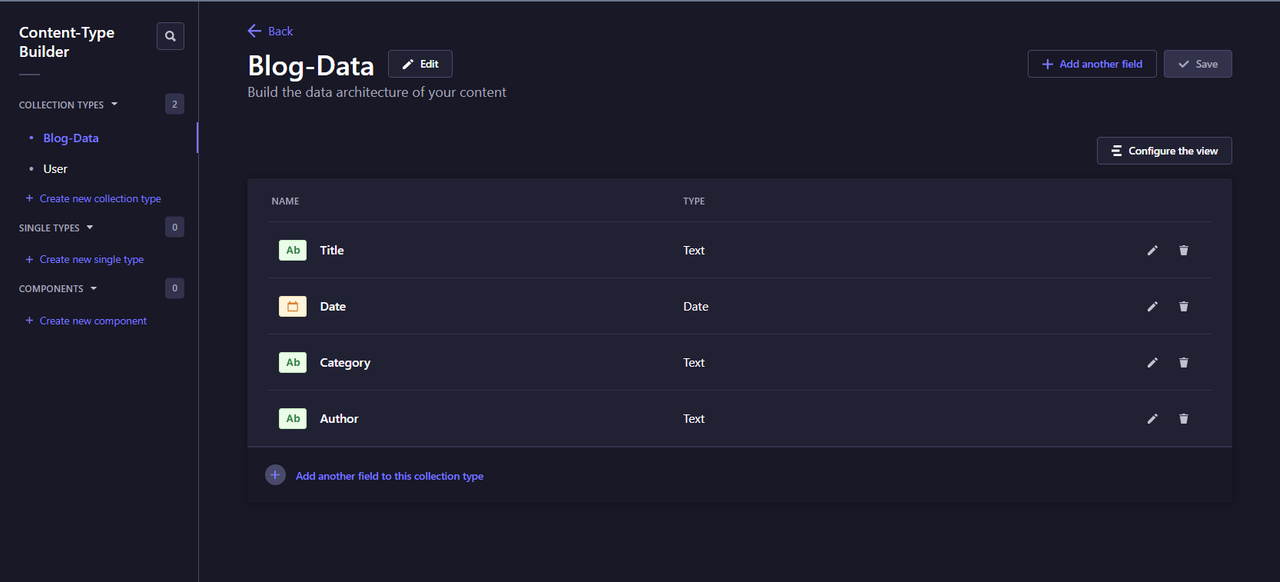Collapse the COMPONENTS section
The width and height of the screenshot is (1280, 582).
tap(93, 288)
